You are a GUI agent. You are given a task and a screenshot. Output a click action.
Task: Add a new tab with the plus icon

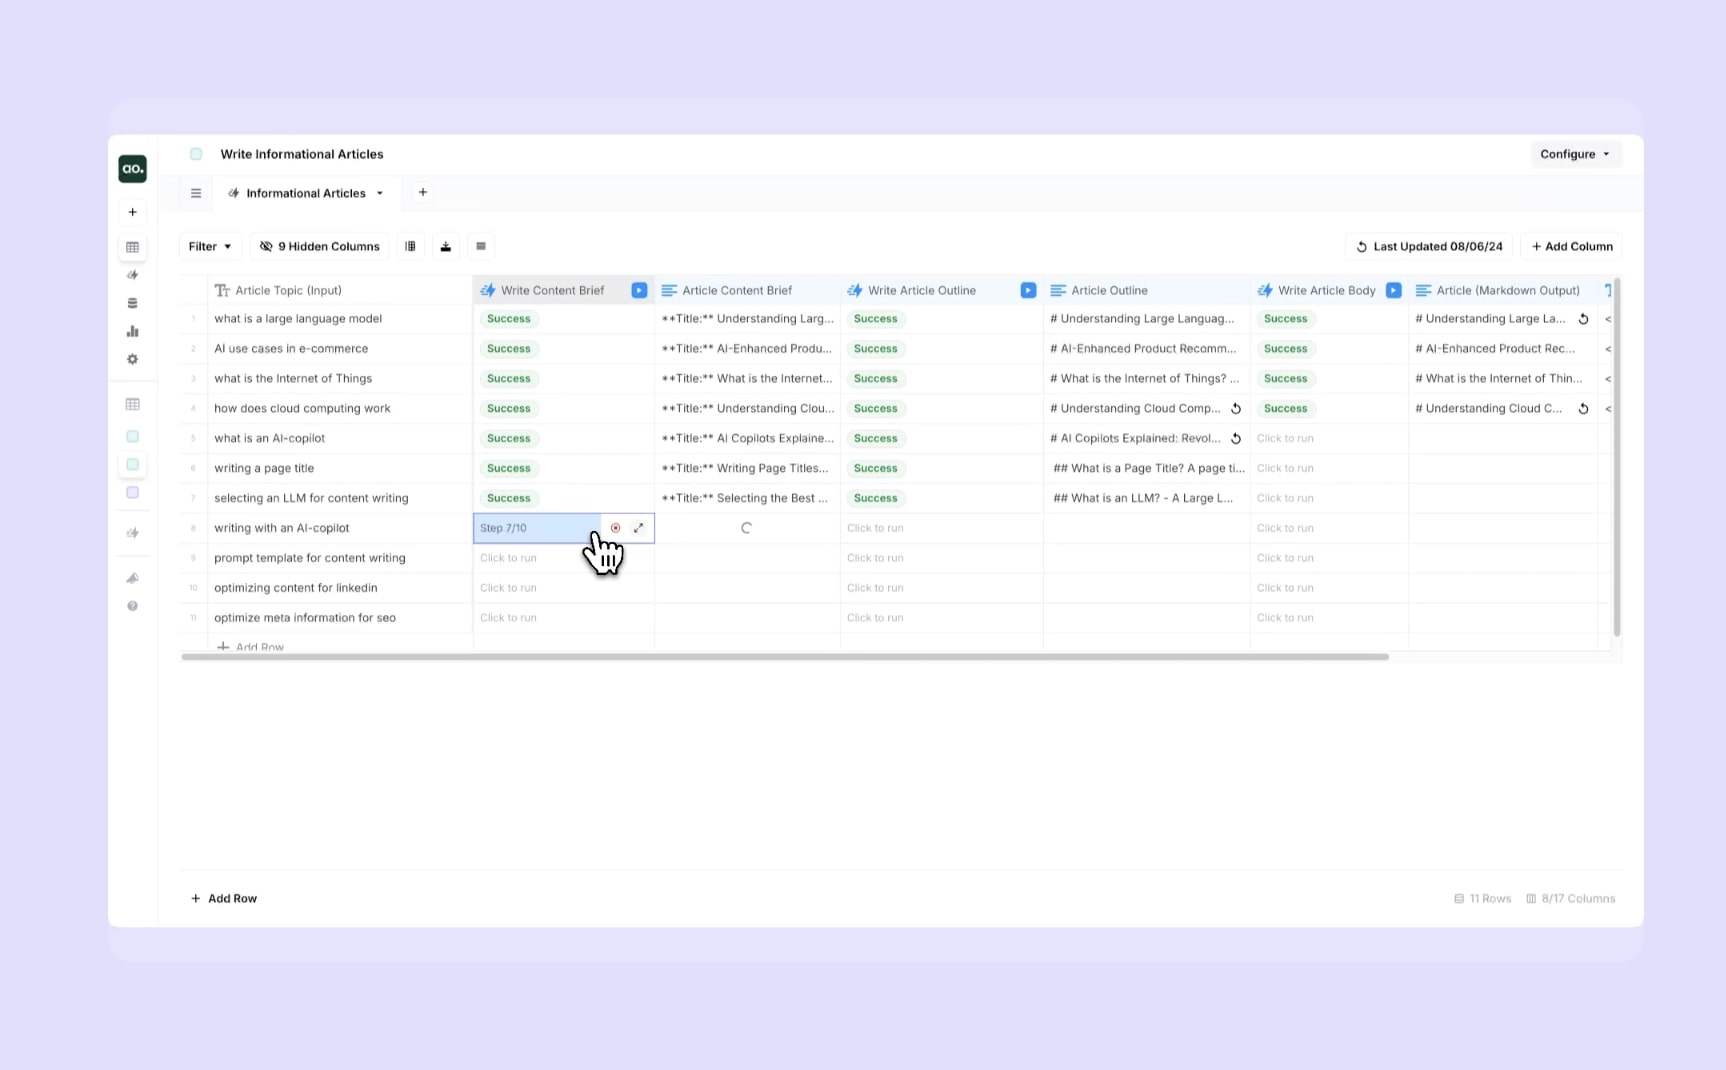(422, 192)
